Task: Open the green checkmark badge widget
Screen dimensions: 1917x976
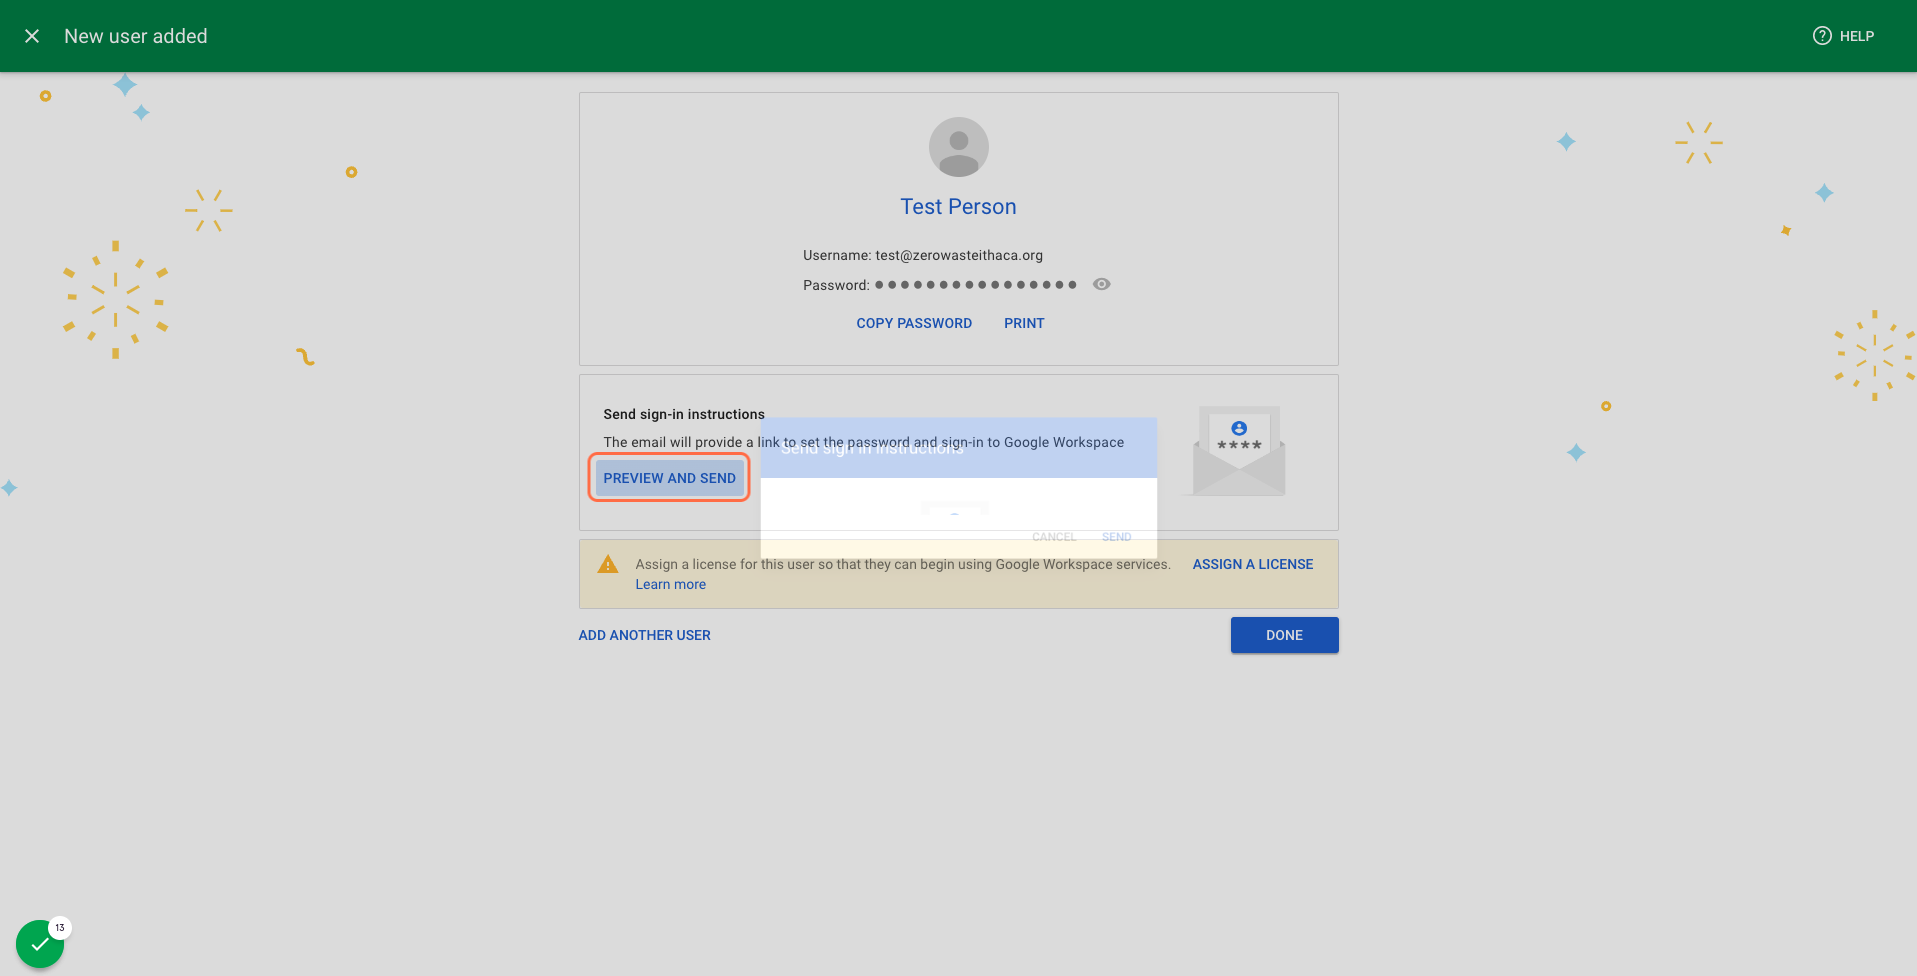Action: [x=40, y=944]
